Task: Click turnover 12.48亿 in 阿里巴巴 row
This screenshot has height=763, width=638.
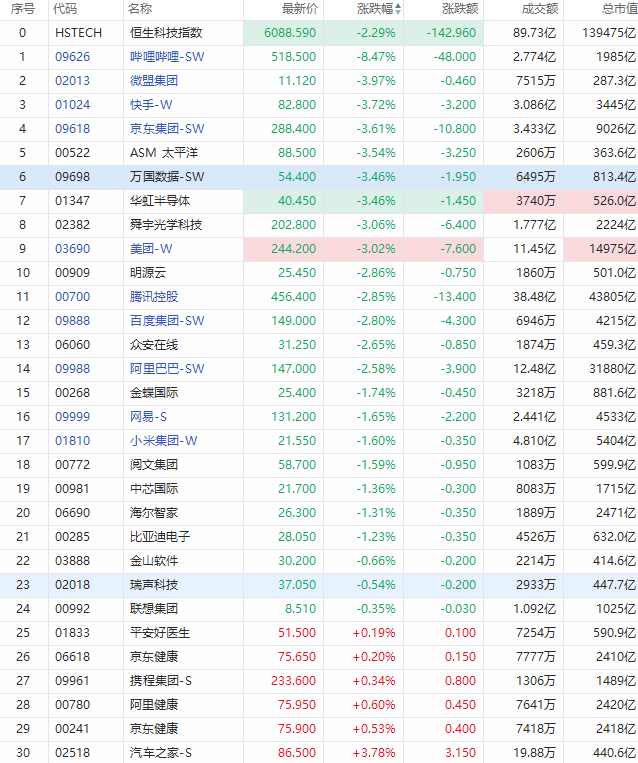Action: coord(534,369)
